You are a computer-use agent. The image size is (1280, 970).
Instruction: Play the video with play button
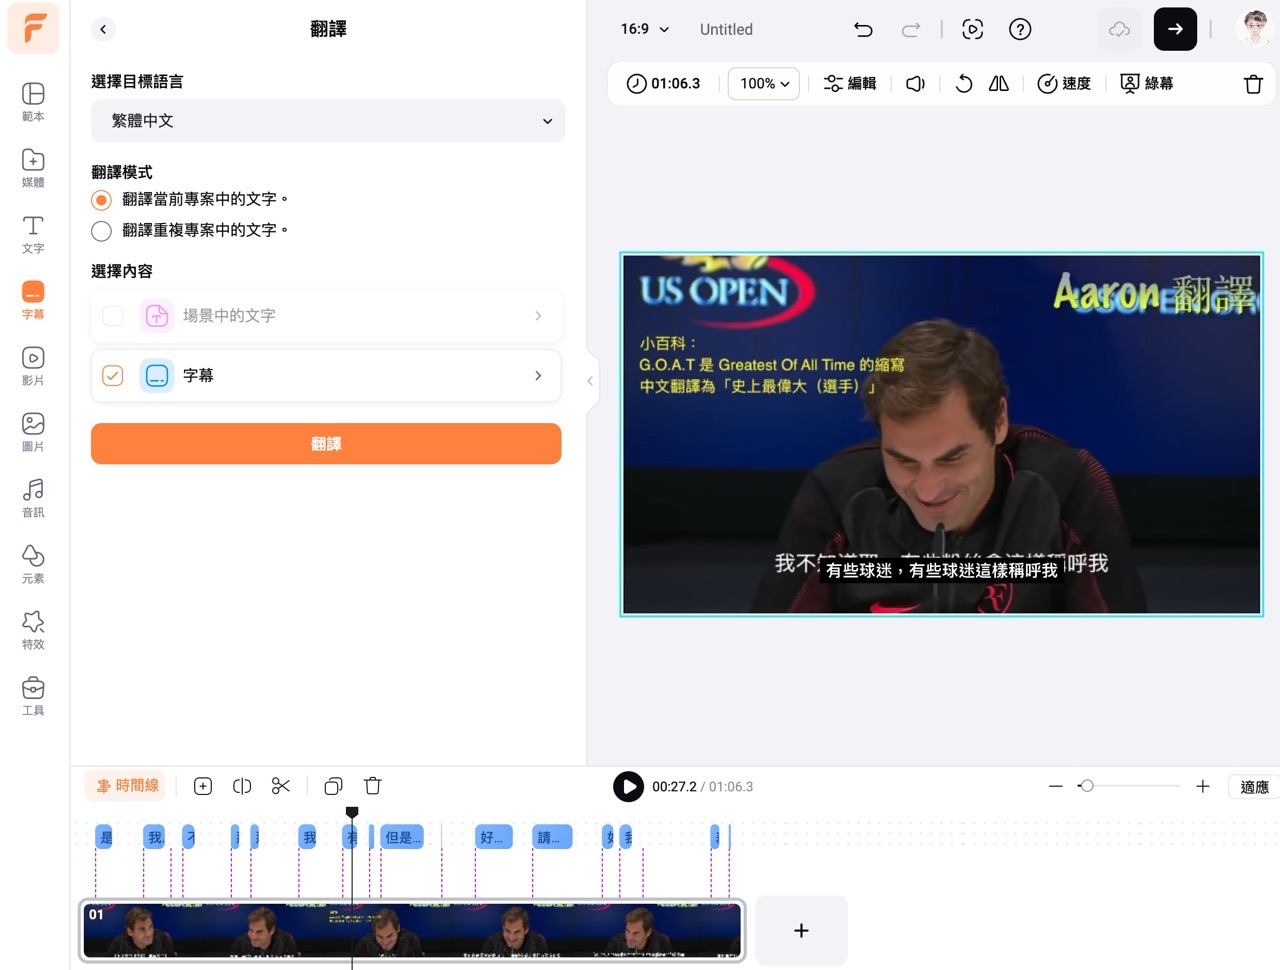(628, 787)
